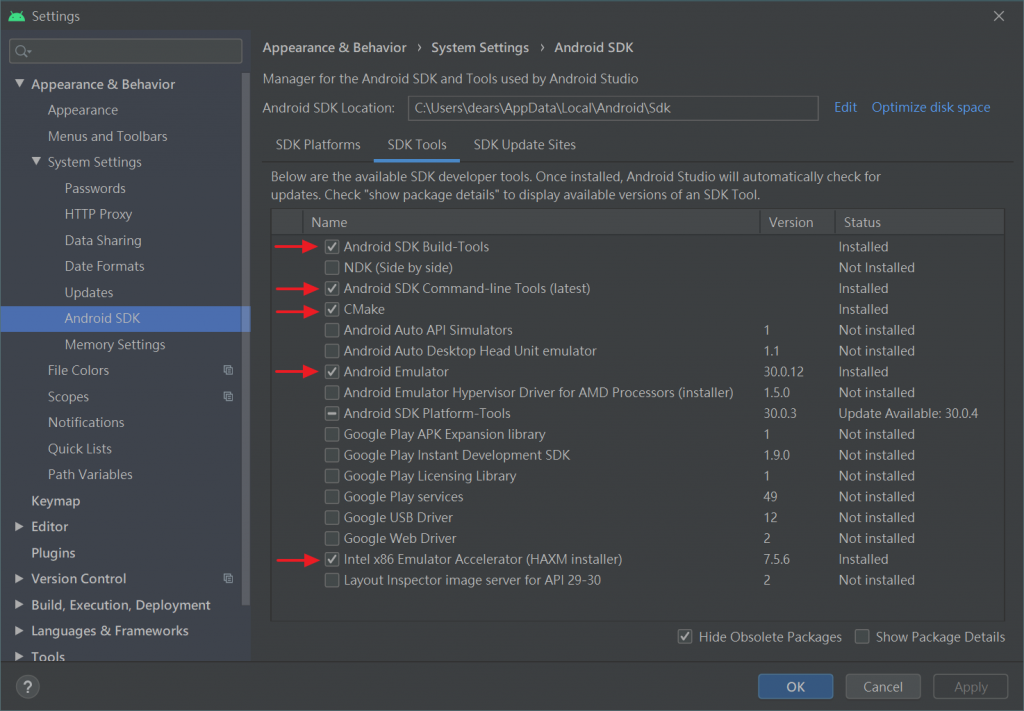Open Date Formats settings
Viewport: 1024px width, 711px height.
pyautogui.click(x=104, y=266)
